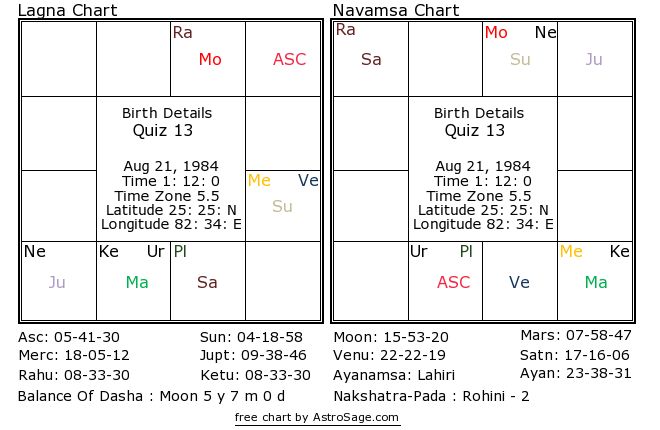
Task: Select the Navamsa Chart title
Action: (396, 11)
